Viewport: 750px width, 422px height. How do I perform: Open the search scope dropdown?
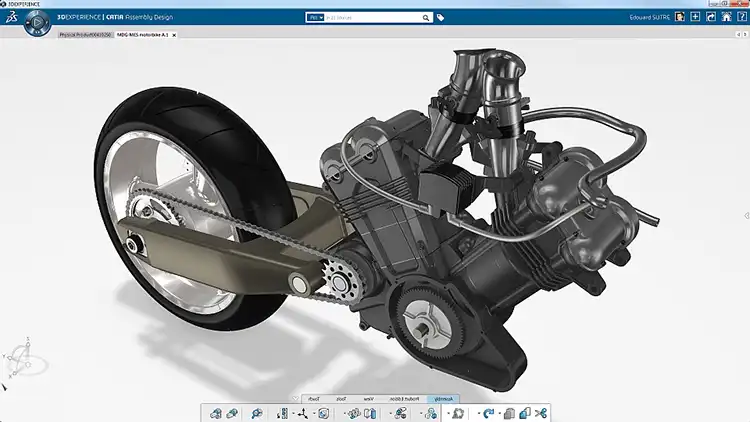coord(317,17)
